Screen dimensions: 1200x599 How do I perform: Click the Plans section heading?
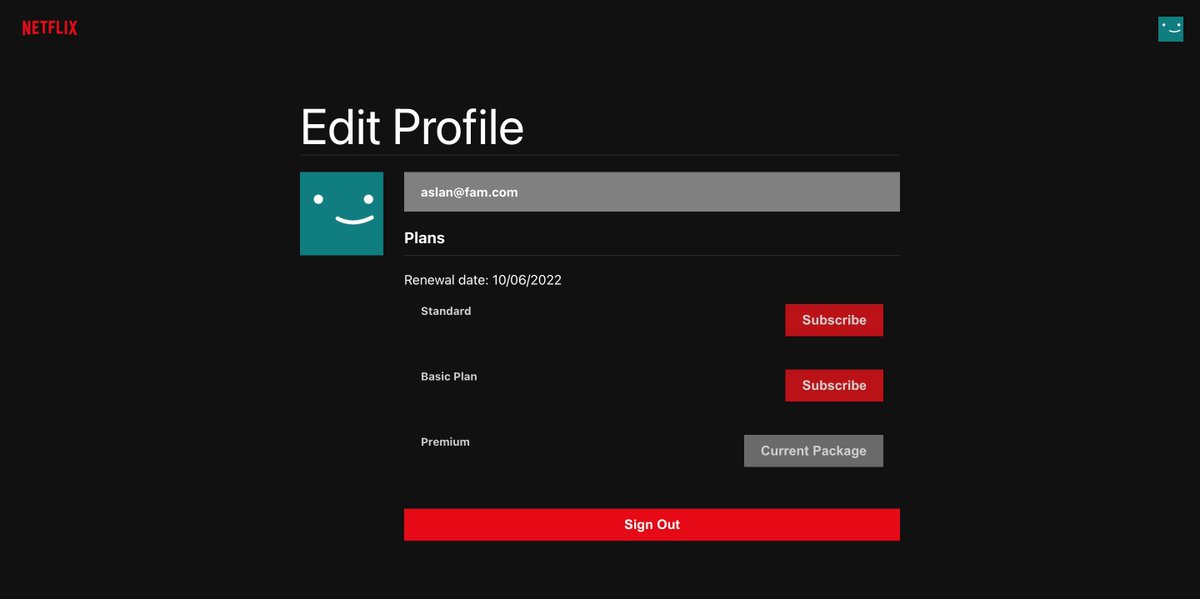pyautogui.click(x=424, y=238)
